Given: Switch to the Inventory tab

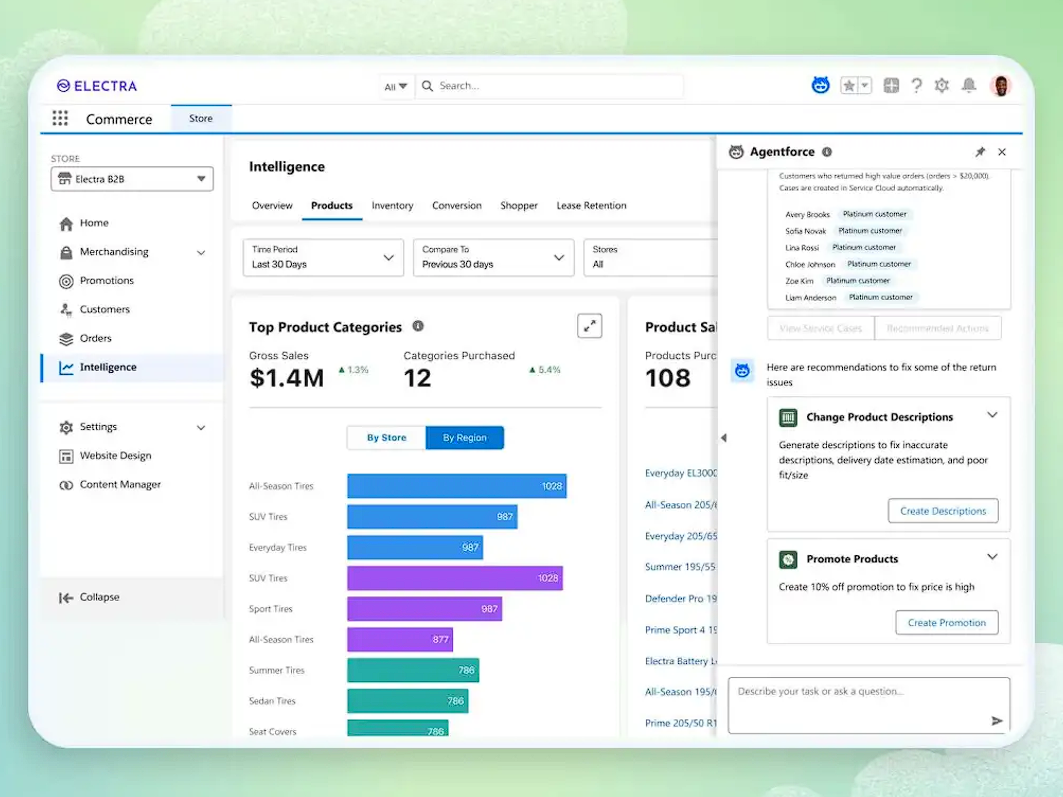Looking at the screenshot, I should 392,205.
